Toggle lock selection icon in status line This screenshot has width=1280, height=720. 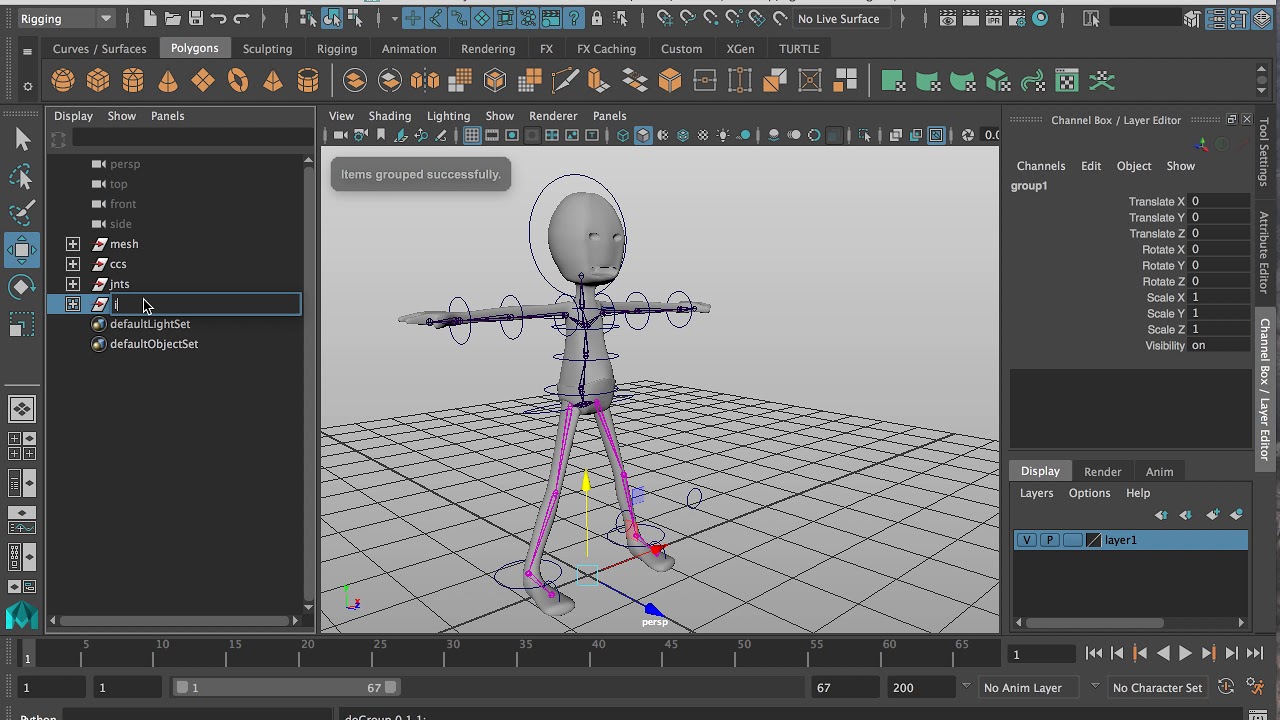coord(597,18)
